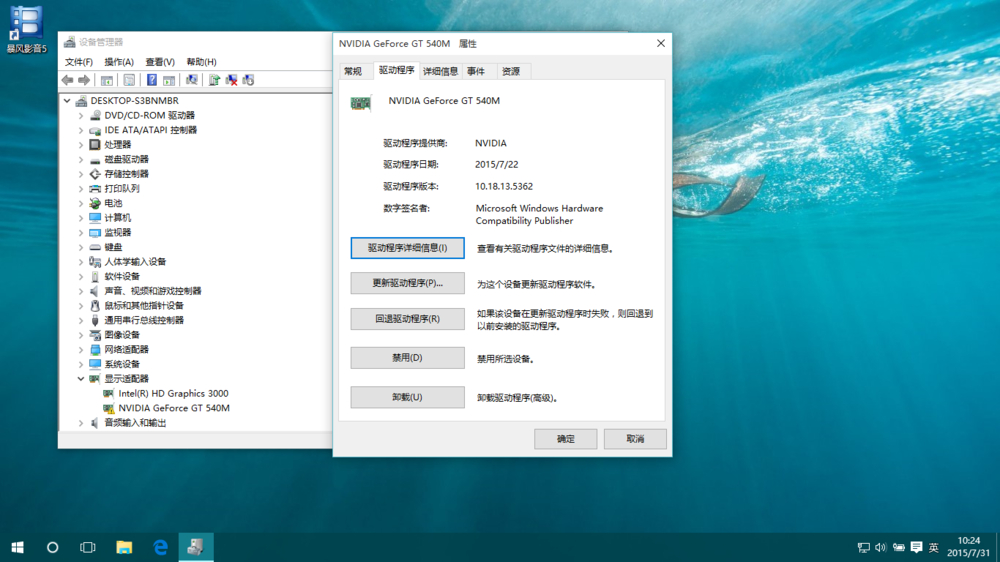Click the Back arrow in Device Manager toolbar
The image size is (1000, 562).
tap(68, 80)
